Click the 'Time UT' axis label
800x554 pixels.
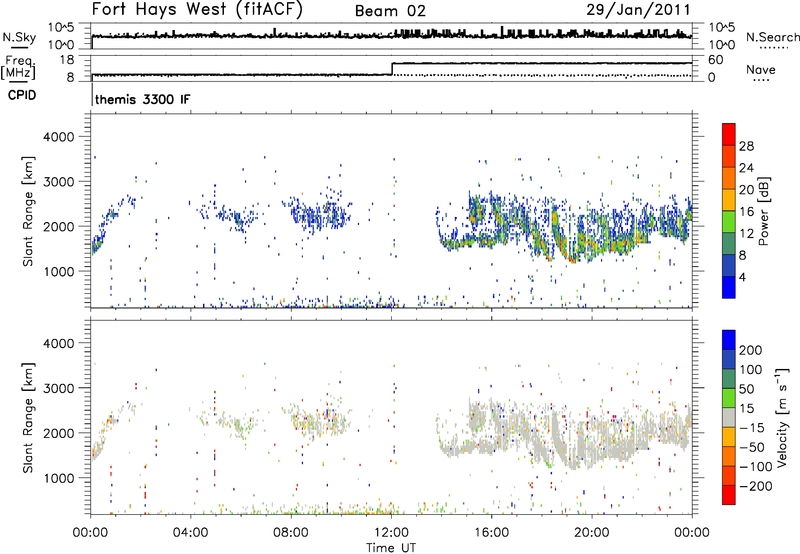point(391,548)
